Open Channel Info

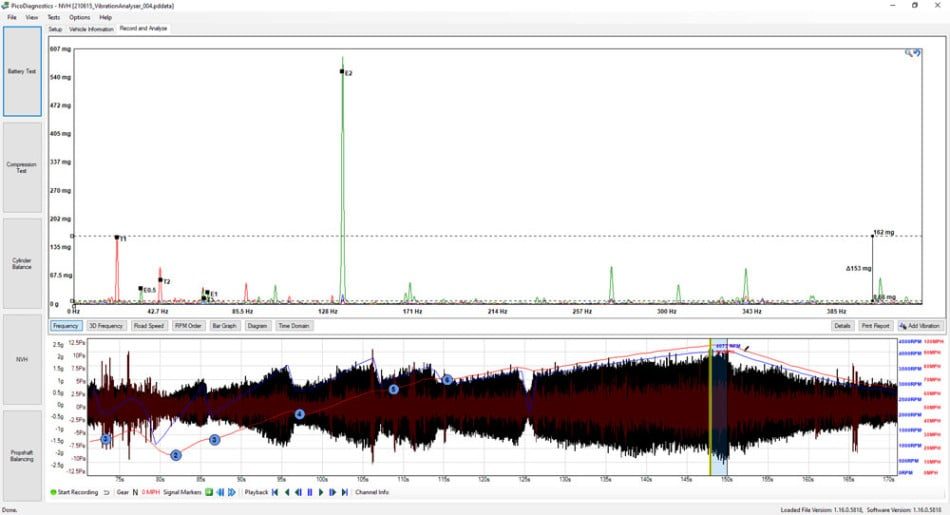(x=372, y=493)
